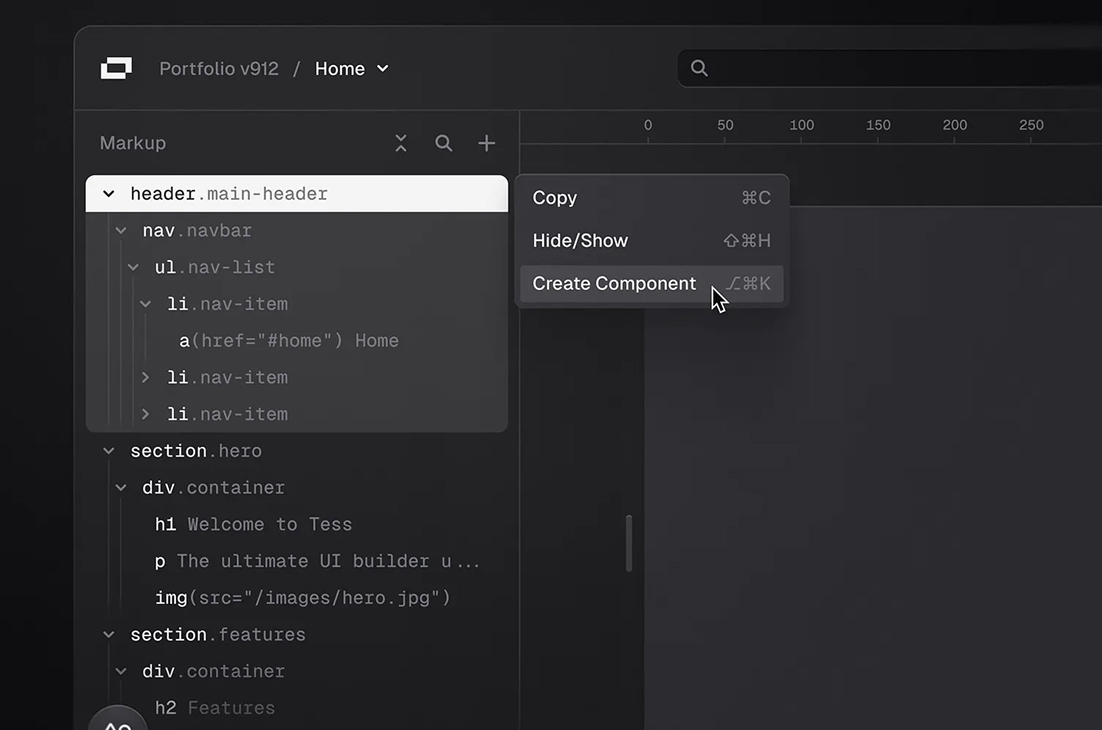Collapse div.container under section.features
The image size is (1102, 730).
click(x=121, y=671)
